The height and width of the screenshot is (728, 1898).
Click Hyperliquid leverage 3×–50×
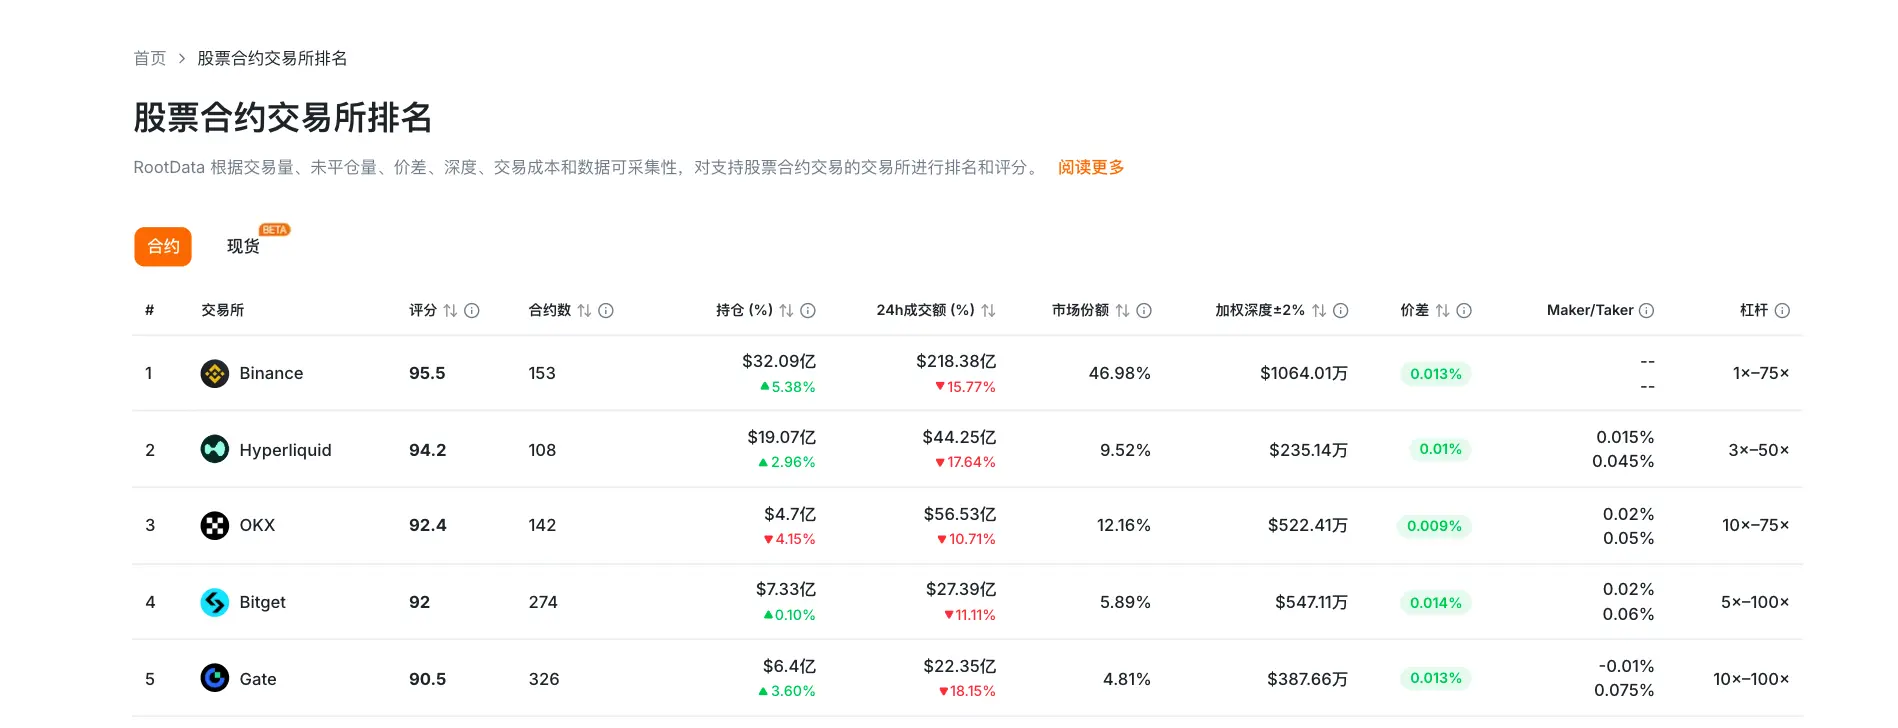tap(1759, 450)
